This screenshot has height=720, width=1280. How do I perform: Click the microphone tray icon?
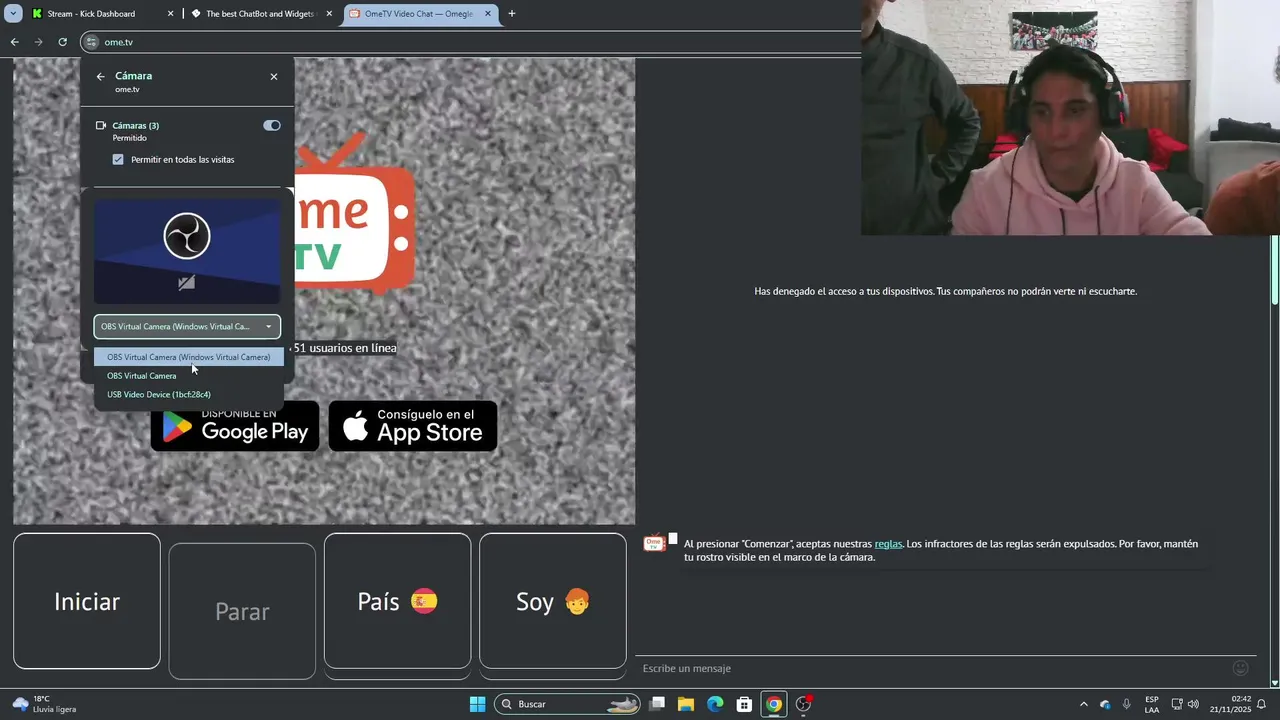(1127, 704)
